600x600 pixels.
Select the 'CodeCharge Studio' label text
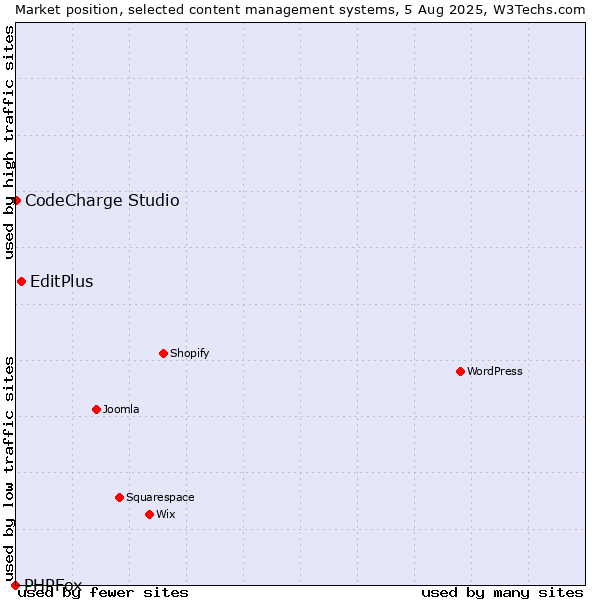pyautogui.click(x=102, y=201)
